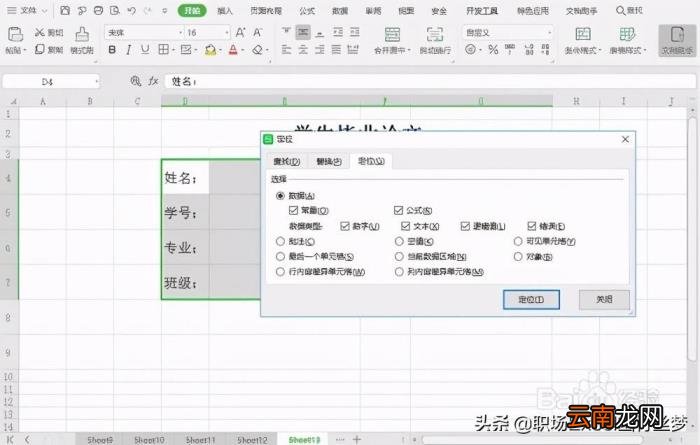Screen dimensions: 700x445
Task: Uncheck the 公式(R) checkbox
Action: [x=398, y=210]
